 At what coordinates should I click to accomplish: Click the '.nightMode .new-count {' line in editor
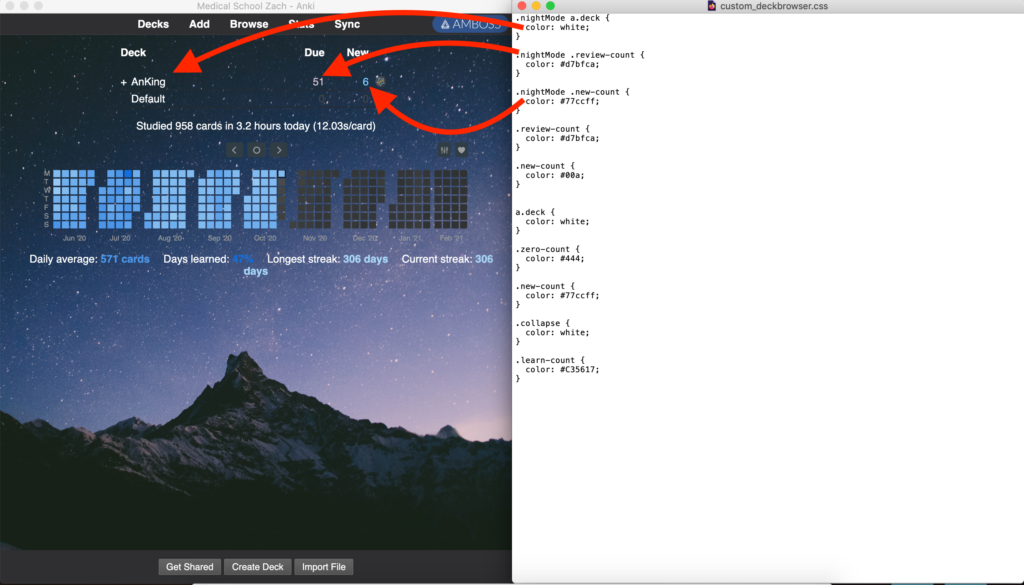point(572,92)
